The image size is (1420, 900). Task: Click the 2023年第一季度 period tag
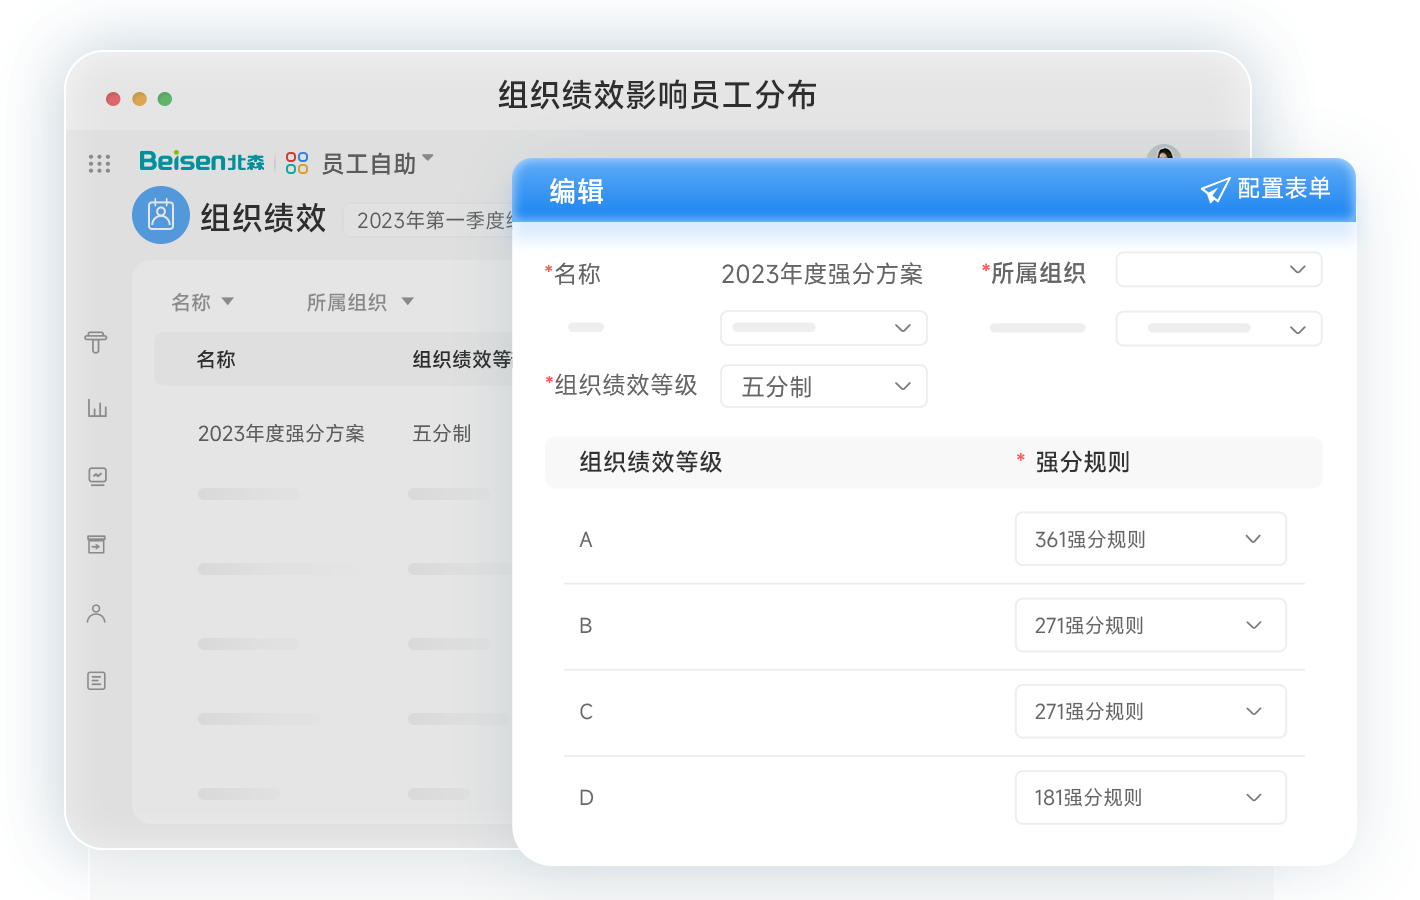[x=430, y=220]
